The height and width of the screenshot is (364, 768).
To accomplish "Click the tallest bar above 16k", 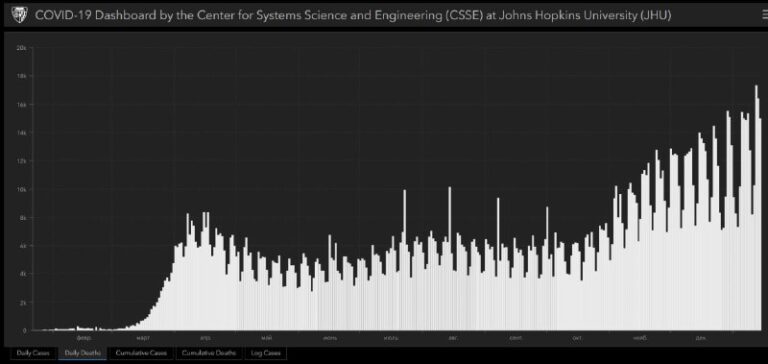I will (756, 208).
